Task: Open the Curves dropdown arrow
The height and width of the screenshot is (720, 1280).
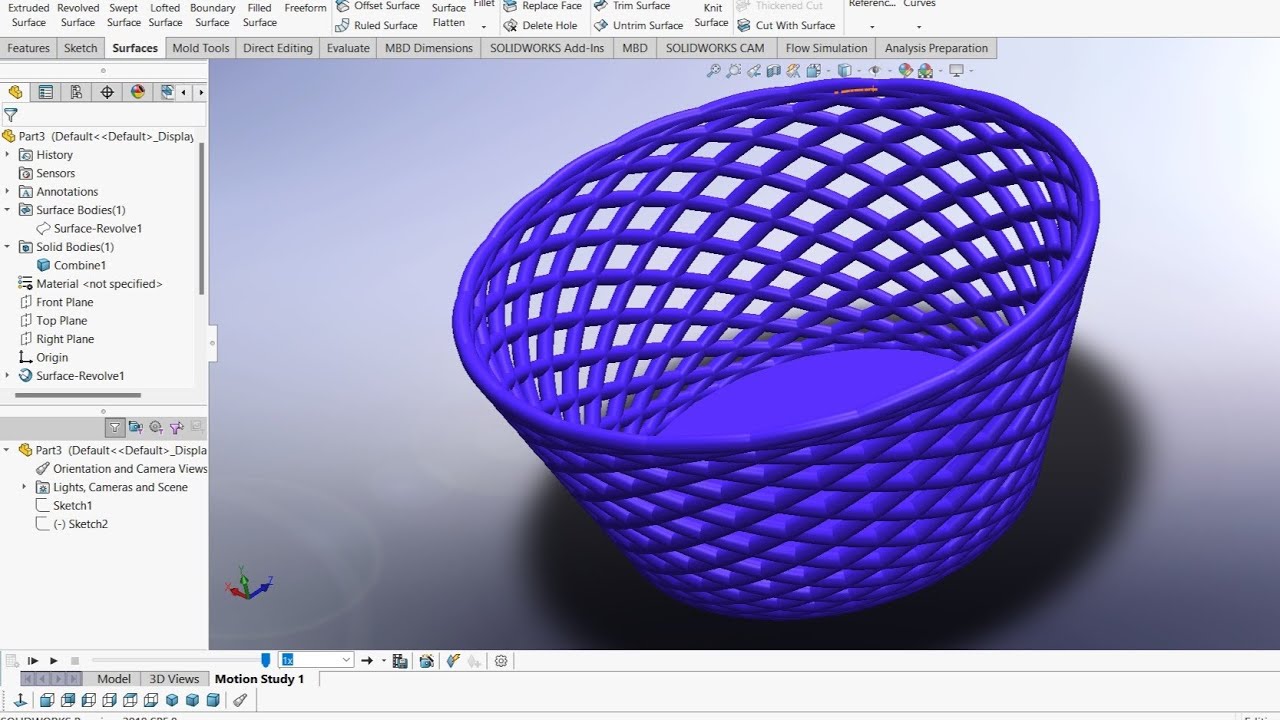Action: 919,27
